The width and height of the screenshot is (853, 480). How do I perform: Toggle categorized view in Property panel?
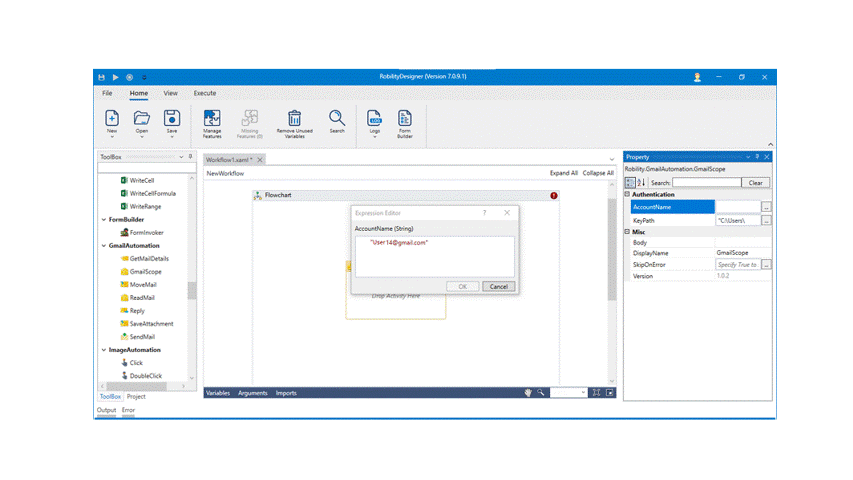coord(630,183)
